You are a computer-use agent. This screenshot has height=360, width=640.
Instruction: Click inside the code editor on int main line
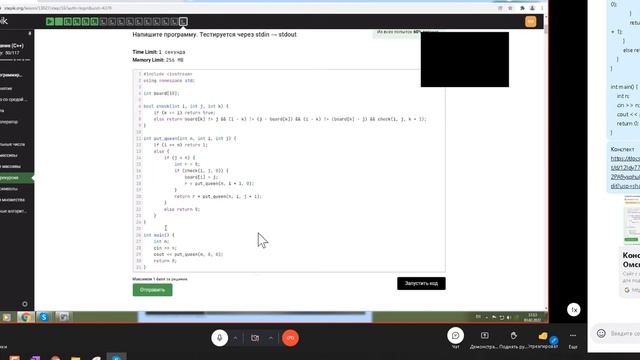(159, 235)
